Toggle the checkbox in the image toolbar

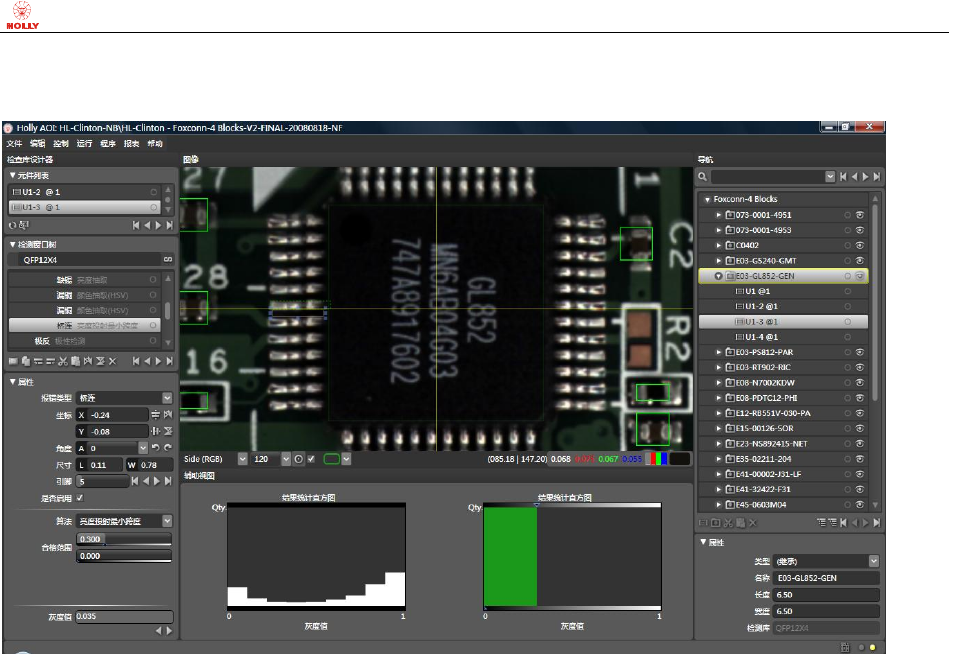click(311, 459)
